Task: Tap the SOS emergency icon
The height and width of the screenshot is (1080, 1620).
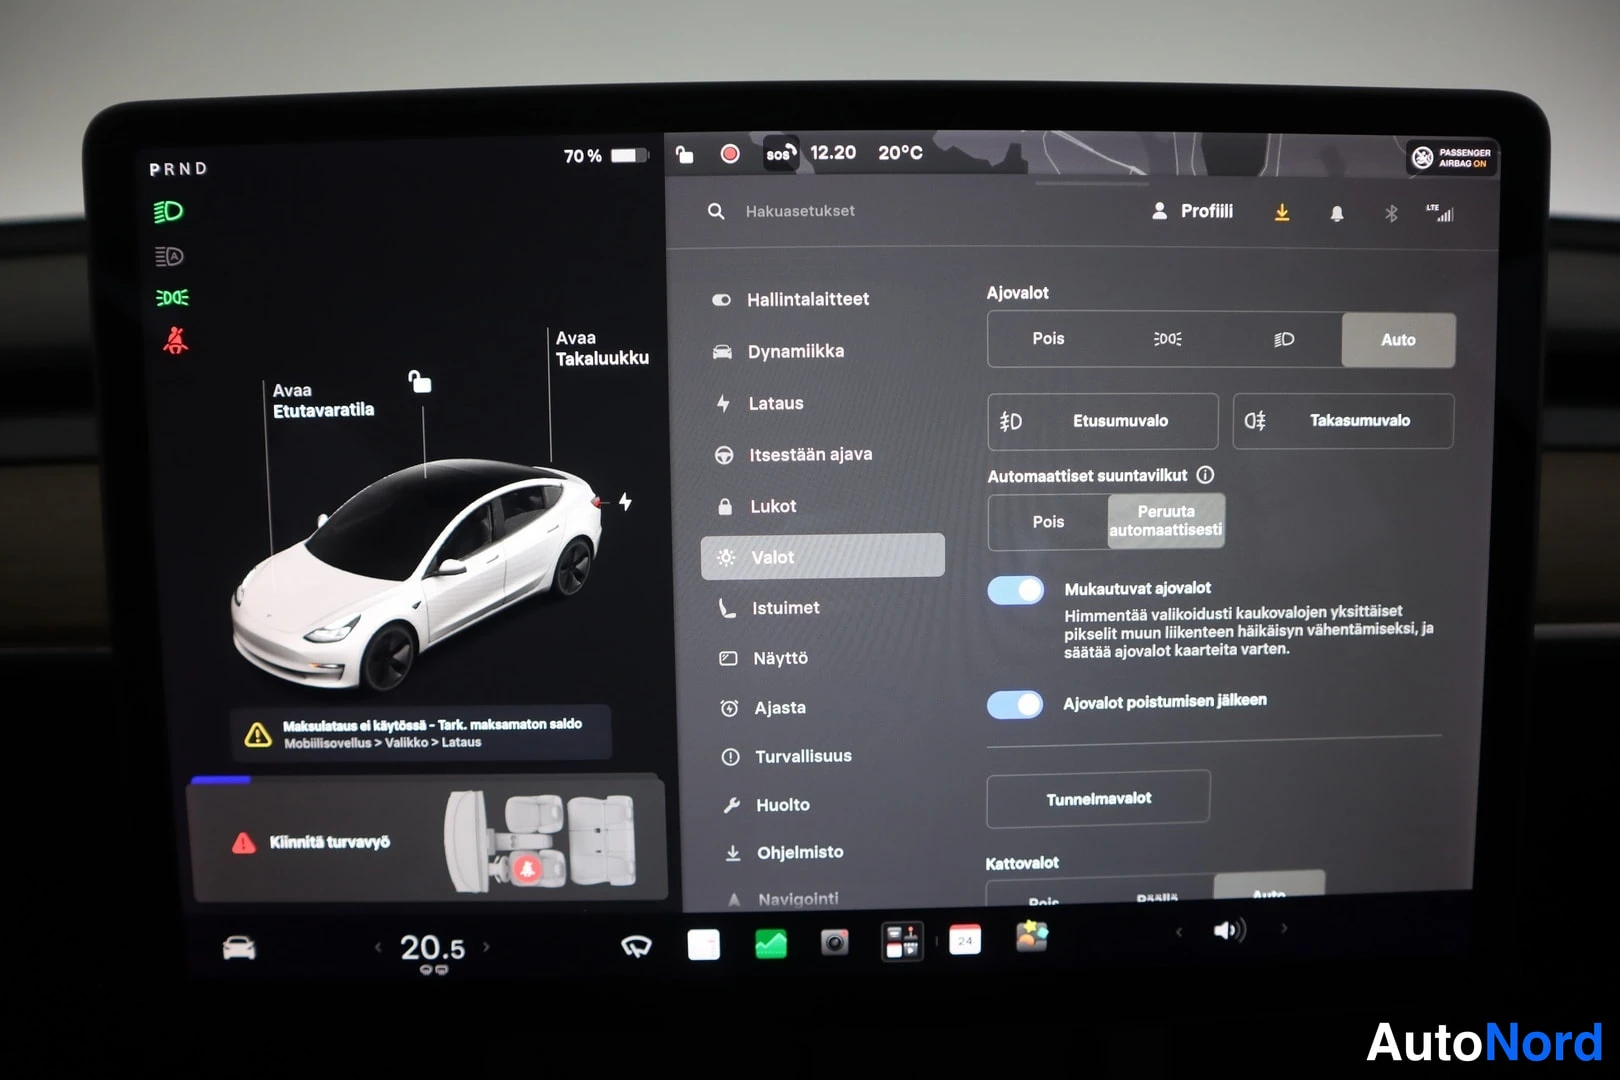Action: [780, 153]
